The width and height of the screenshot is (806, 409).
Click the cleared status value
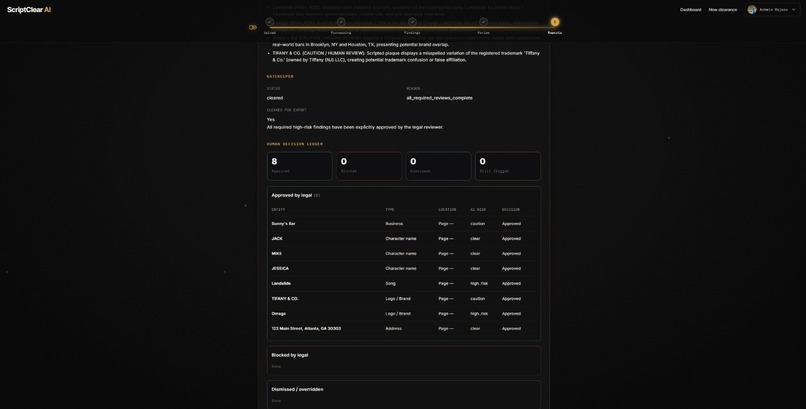click(275, 98)
